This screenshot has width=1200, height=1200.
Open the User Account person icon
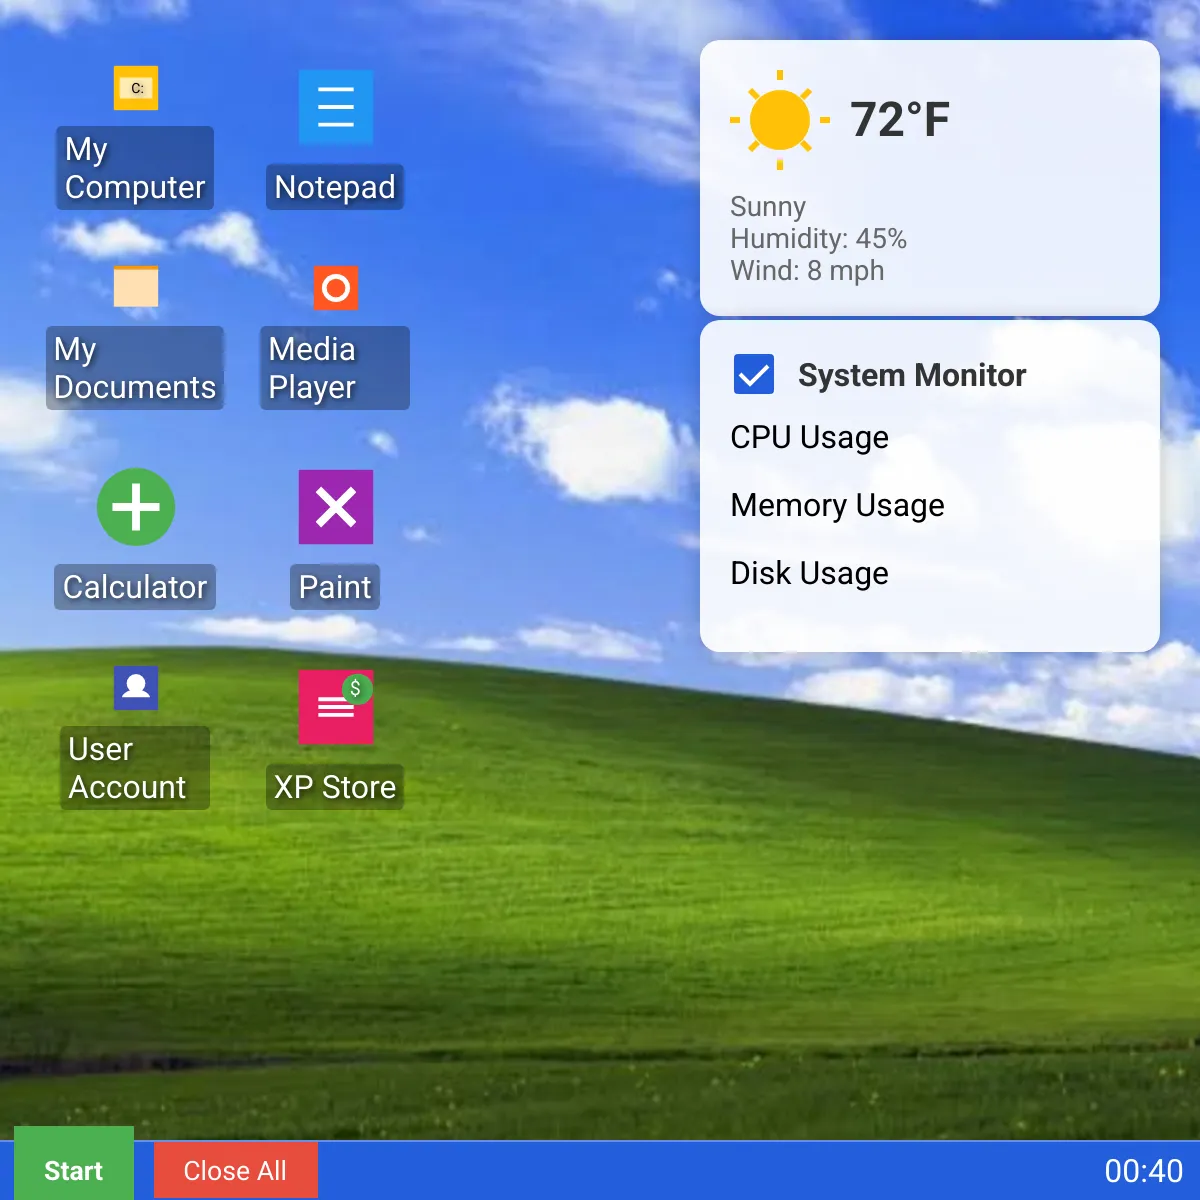tap(136, 688)
